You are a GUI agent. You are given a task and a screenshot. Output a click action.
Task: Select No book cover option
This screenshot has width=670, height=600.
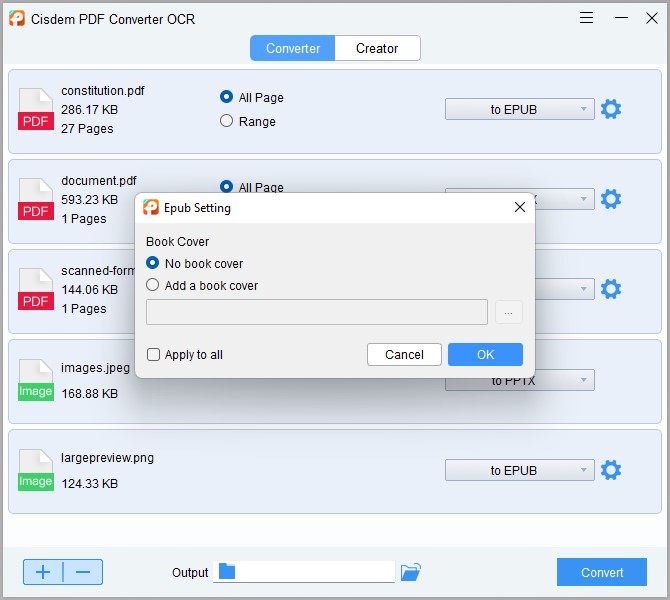(x=153, y=263)
